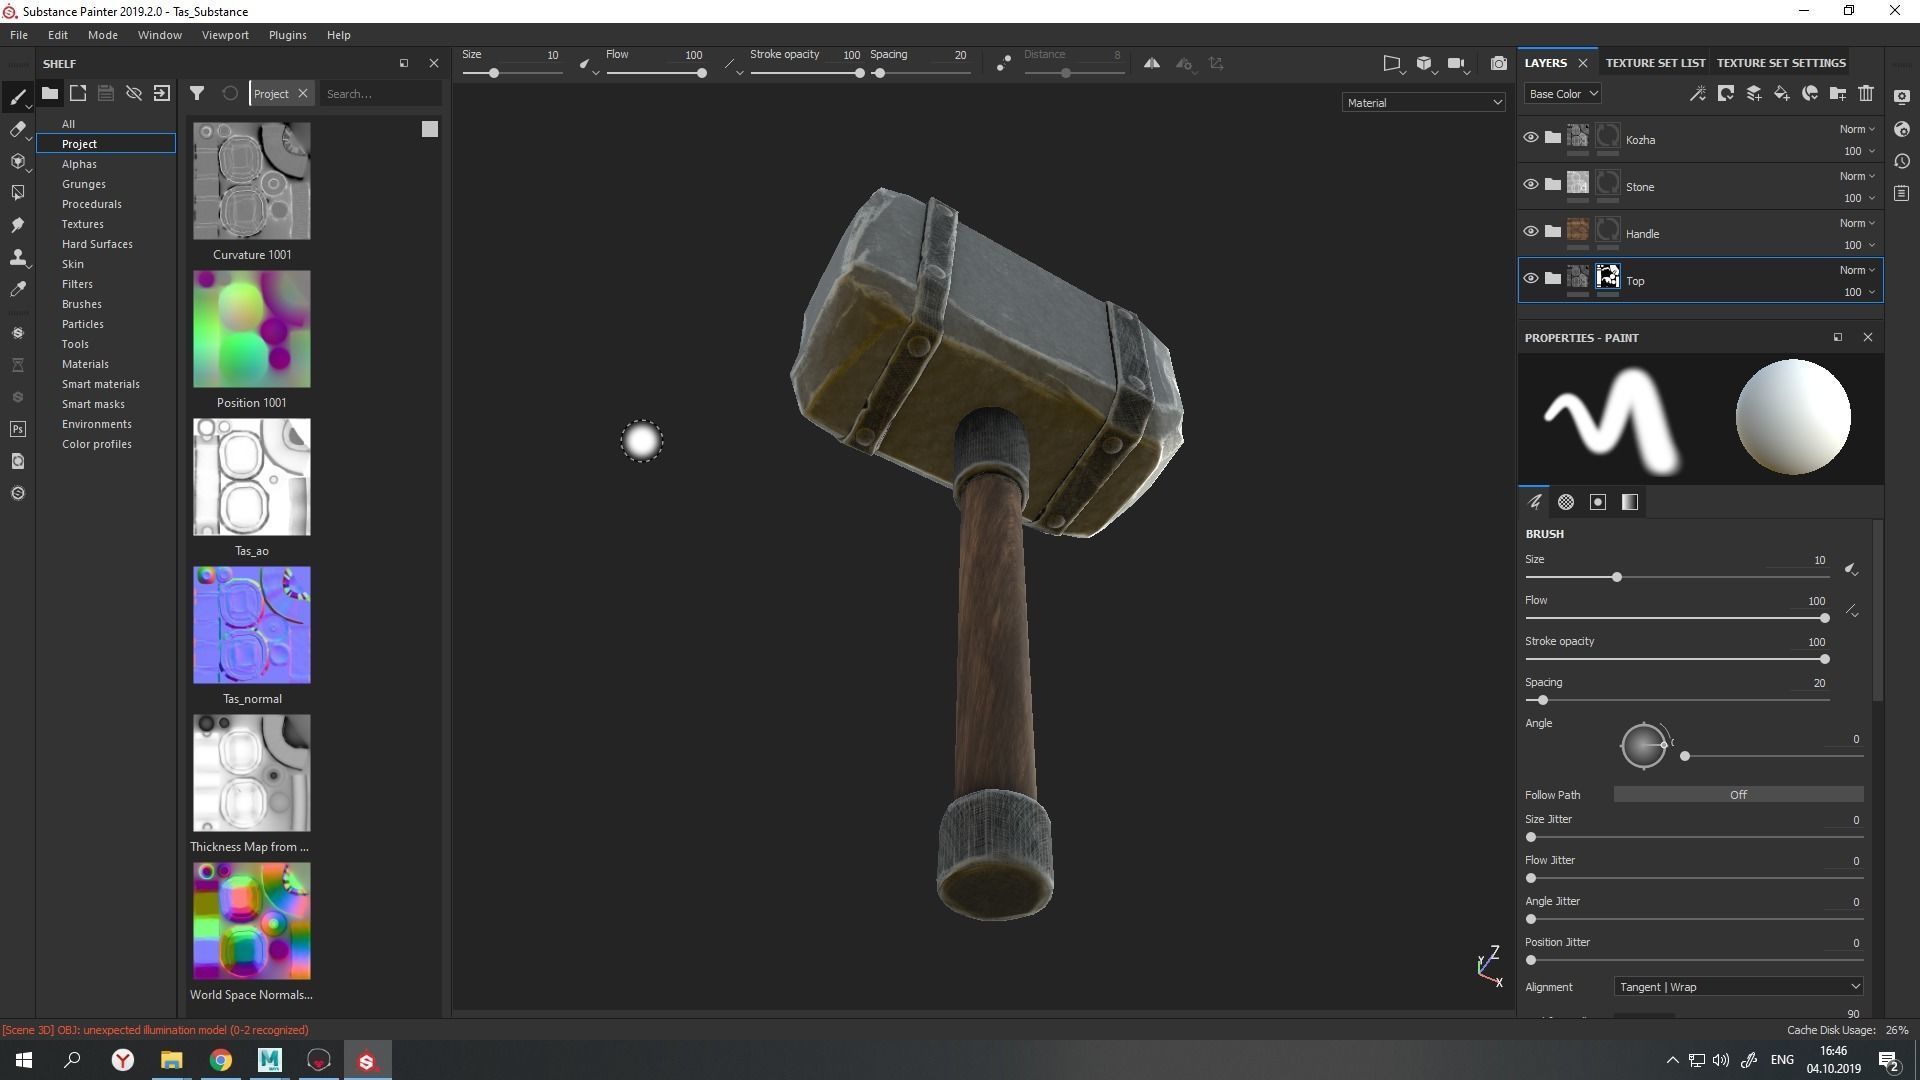This screenshot has width=1920, height=1080.
Task: Select the Smudge tool
Action: (17, 225)
